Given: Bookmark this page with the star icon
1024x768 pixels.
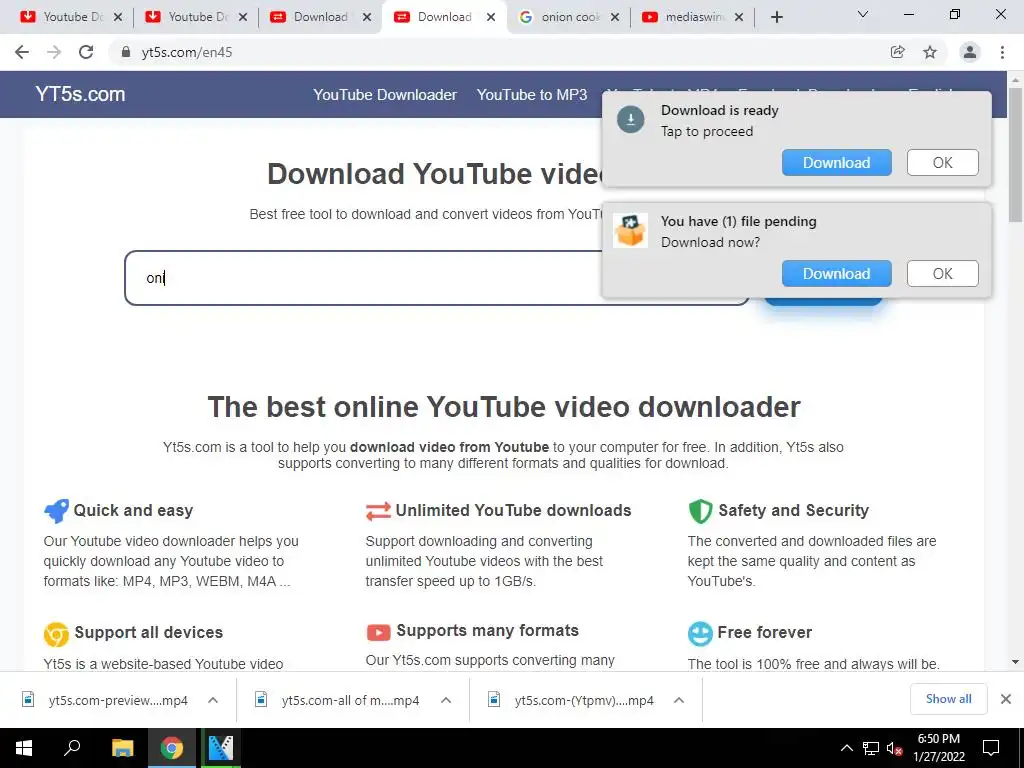Looking at the screenshot, I should click(x=930, y=52).
